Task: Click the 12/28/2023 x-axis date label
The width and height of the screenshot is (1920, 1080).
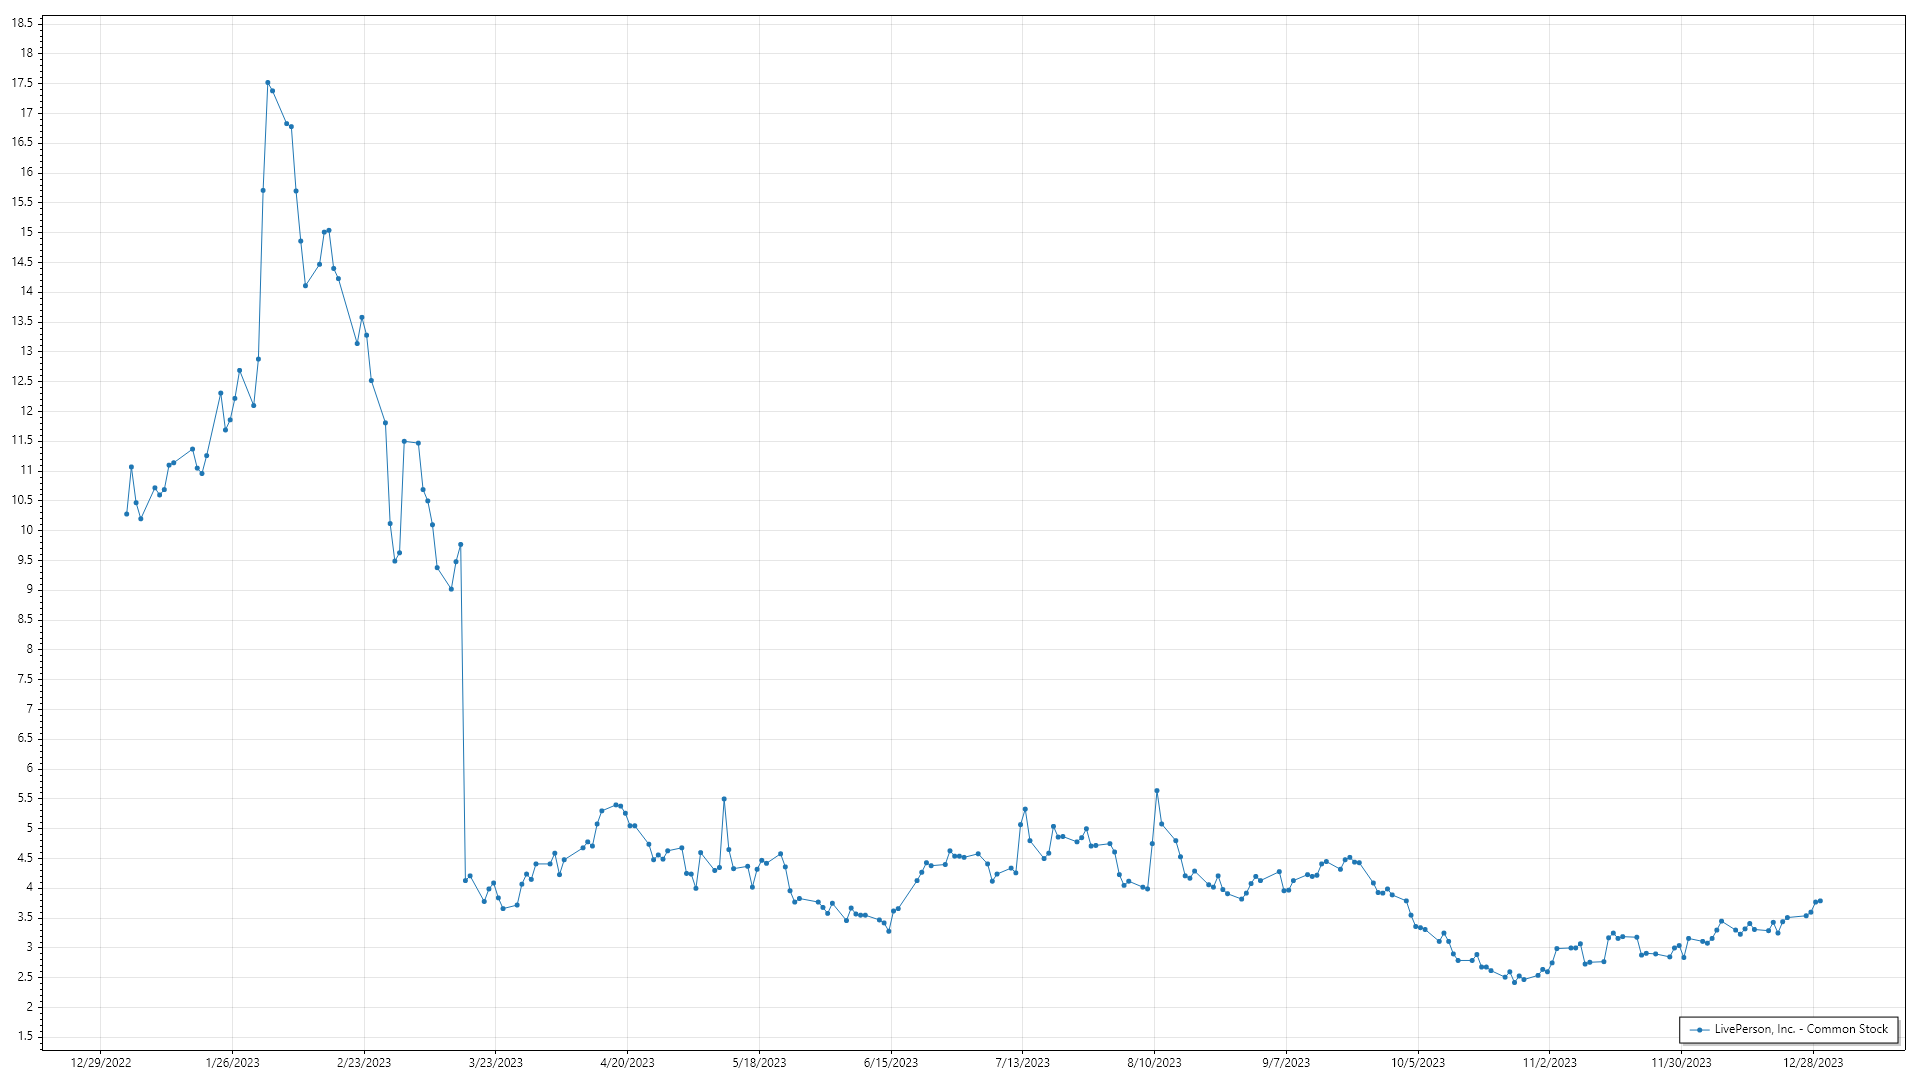Action: coord(1813,1063)
